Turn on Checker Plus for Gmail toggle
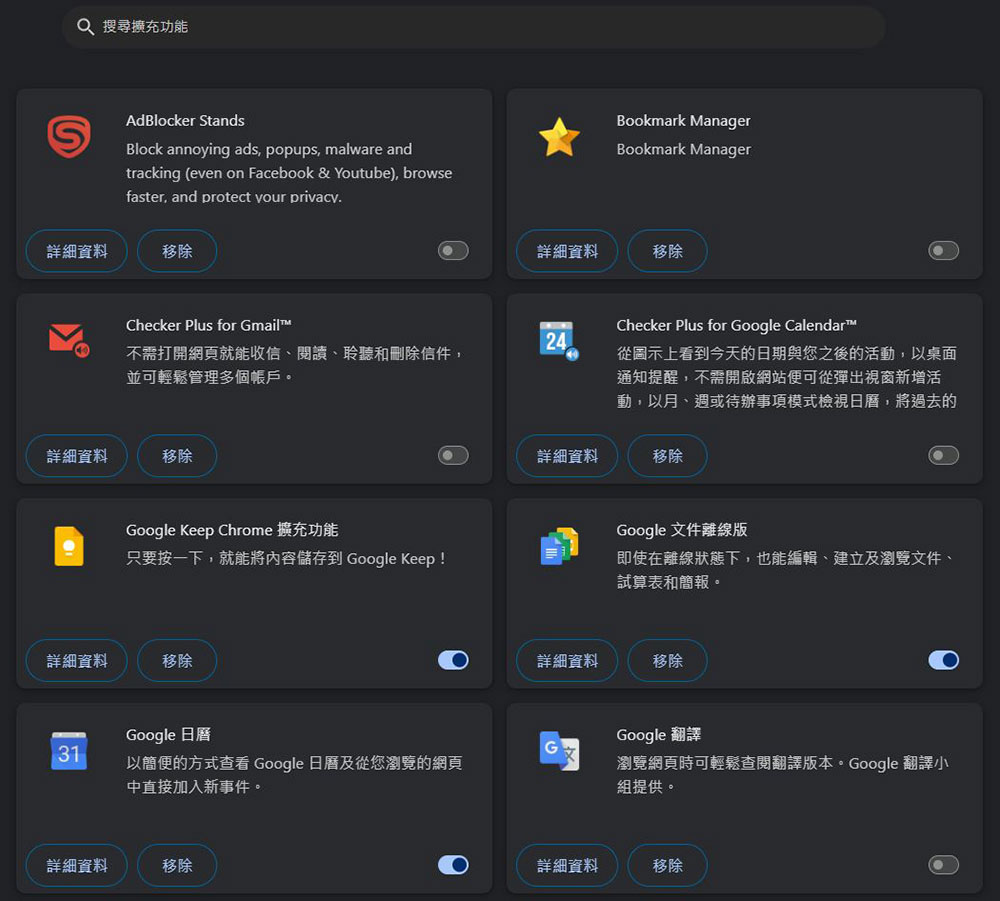1000x901 pixels. (x=453, y=456)
